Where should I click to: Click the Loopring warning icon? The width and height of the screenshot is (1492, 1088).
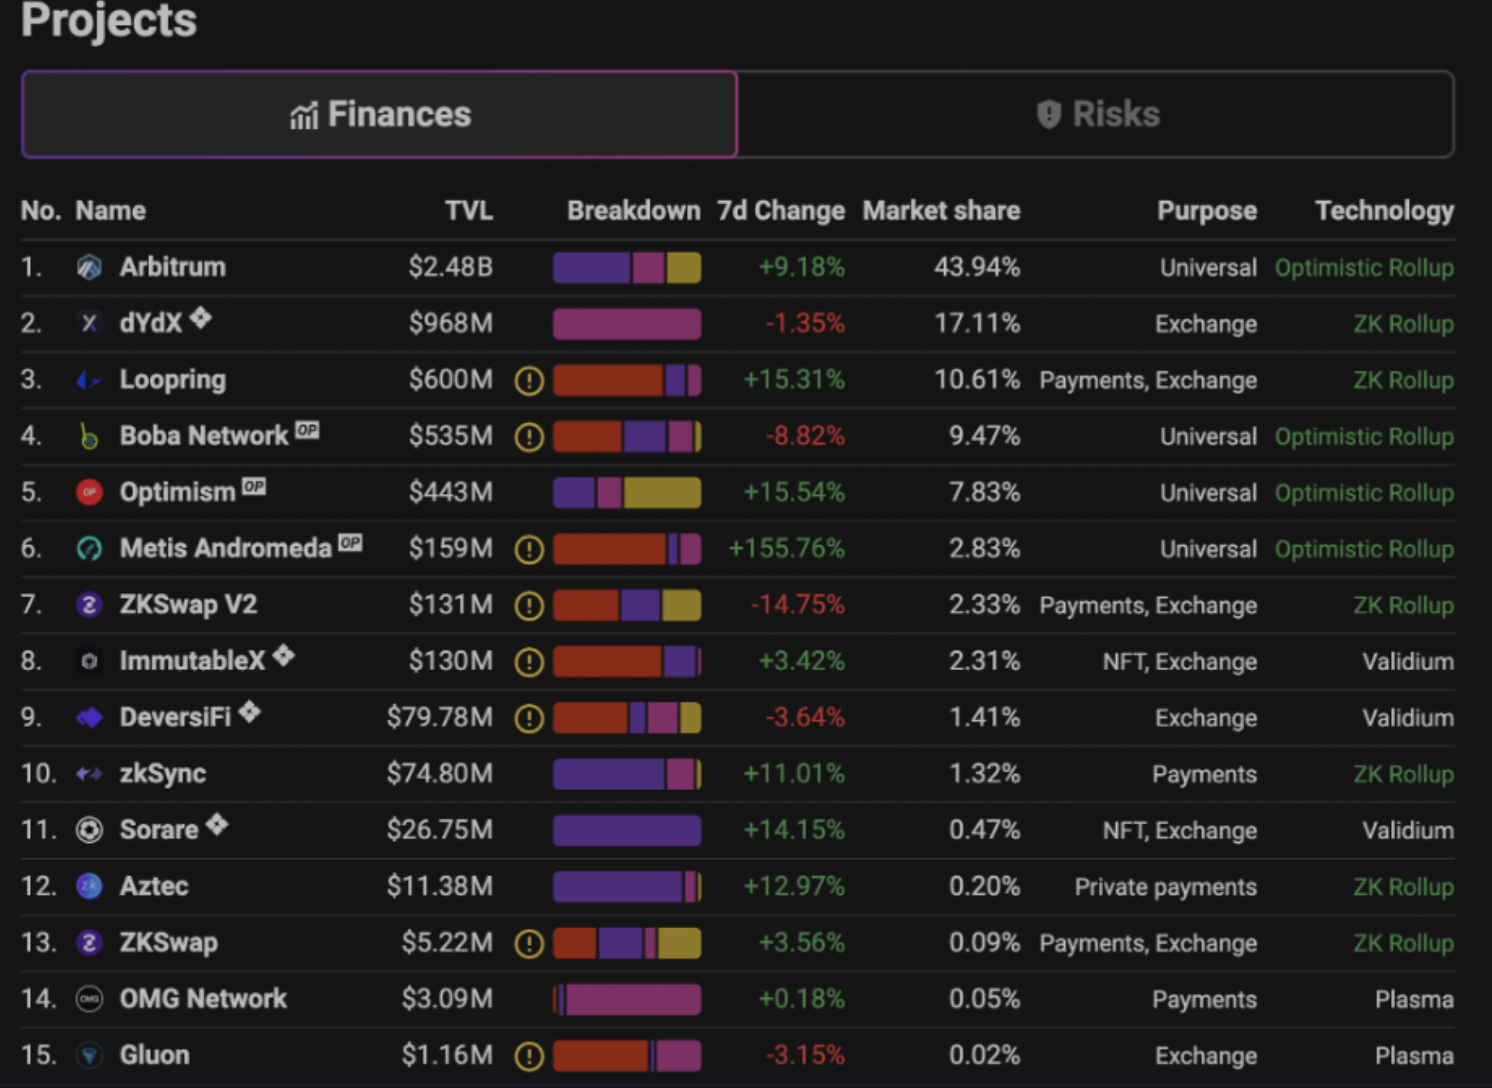529,381
